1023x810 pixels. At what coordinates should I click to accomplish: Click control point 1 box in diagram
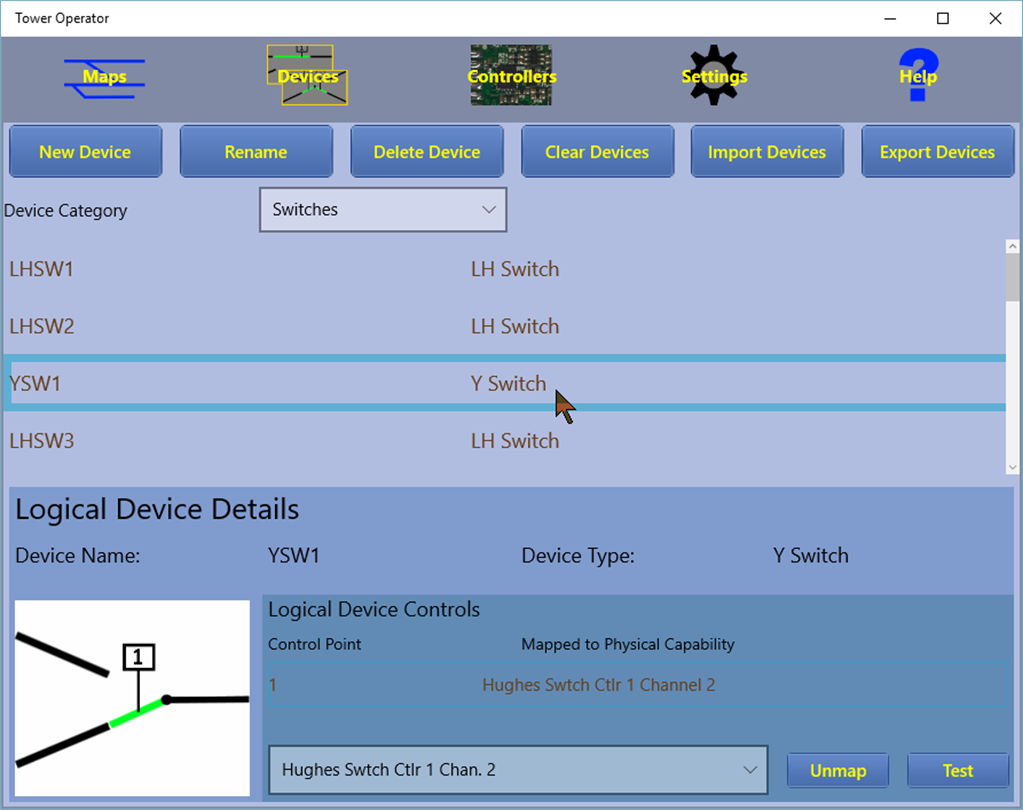[x=138, y=657]
